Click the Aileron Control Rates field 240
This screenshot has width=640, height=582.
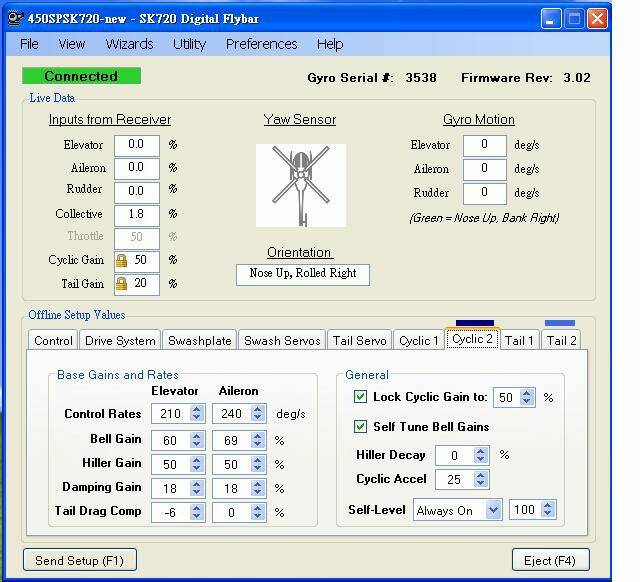tap(239, 413)
